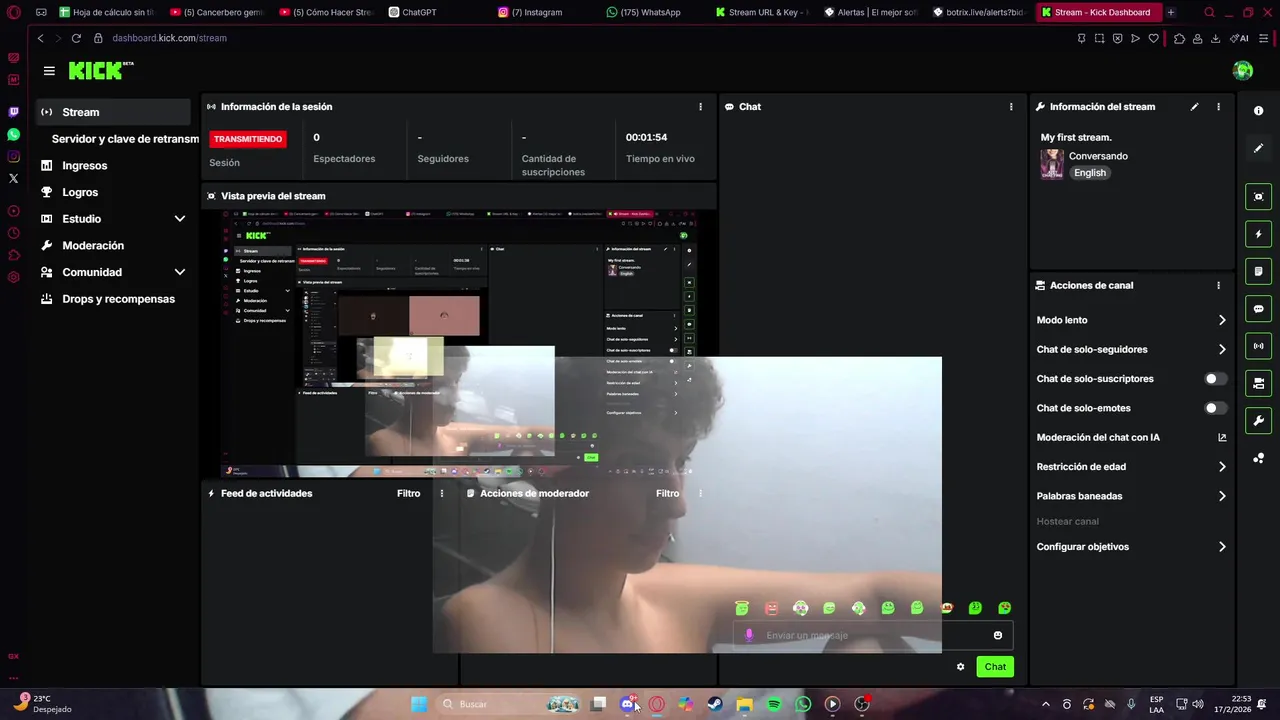
Task: Open Instagram in the Opera sidebar
Action: pos(13,156)
